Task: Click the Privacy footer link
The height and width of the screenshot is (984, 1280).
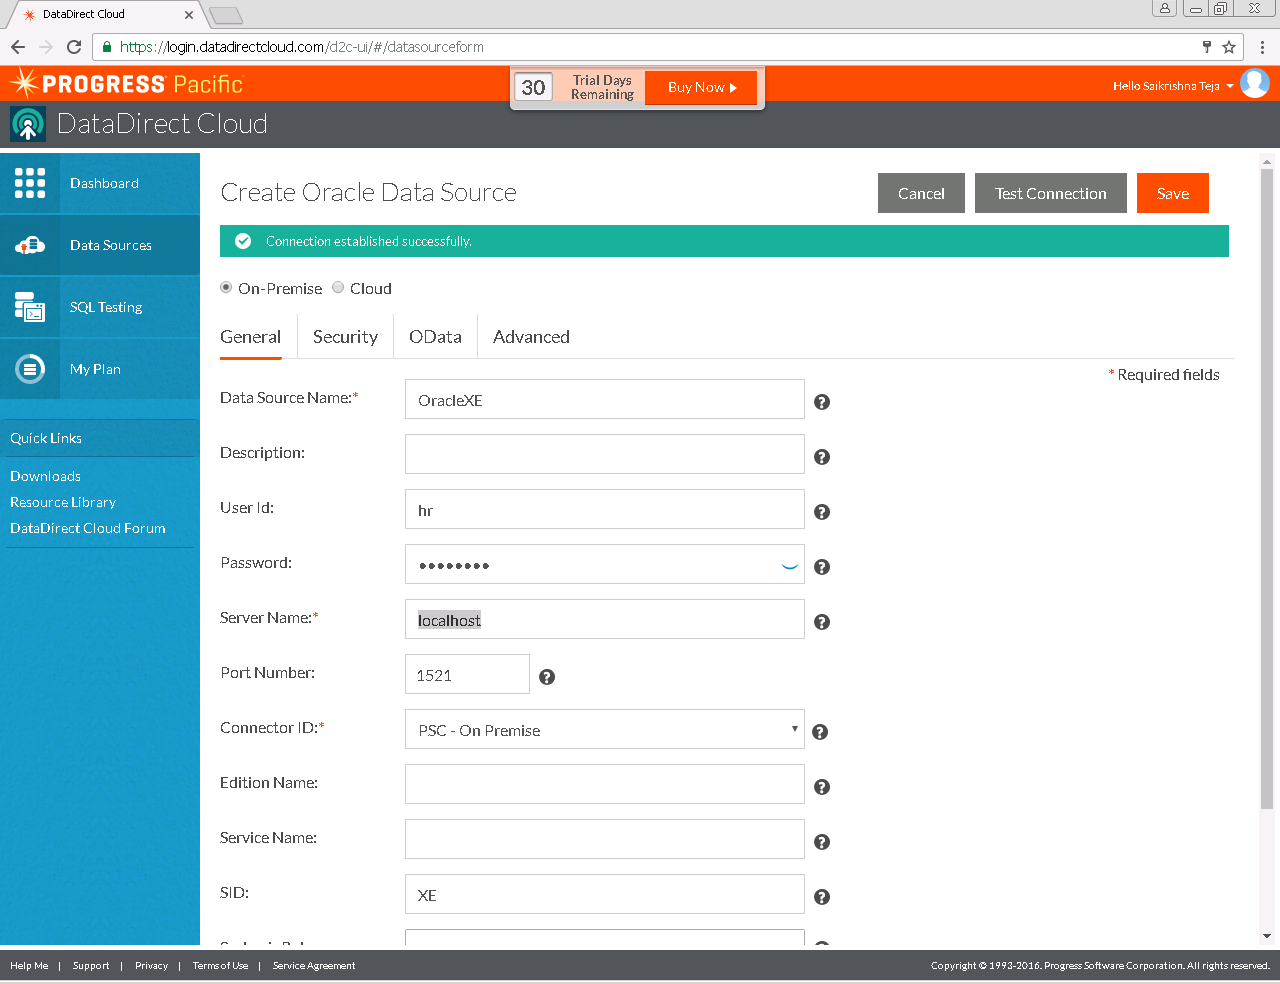Action: coord(151,966)
